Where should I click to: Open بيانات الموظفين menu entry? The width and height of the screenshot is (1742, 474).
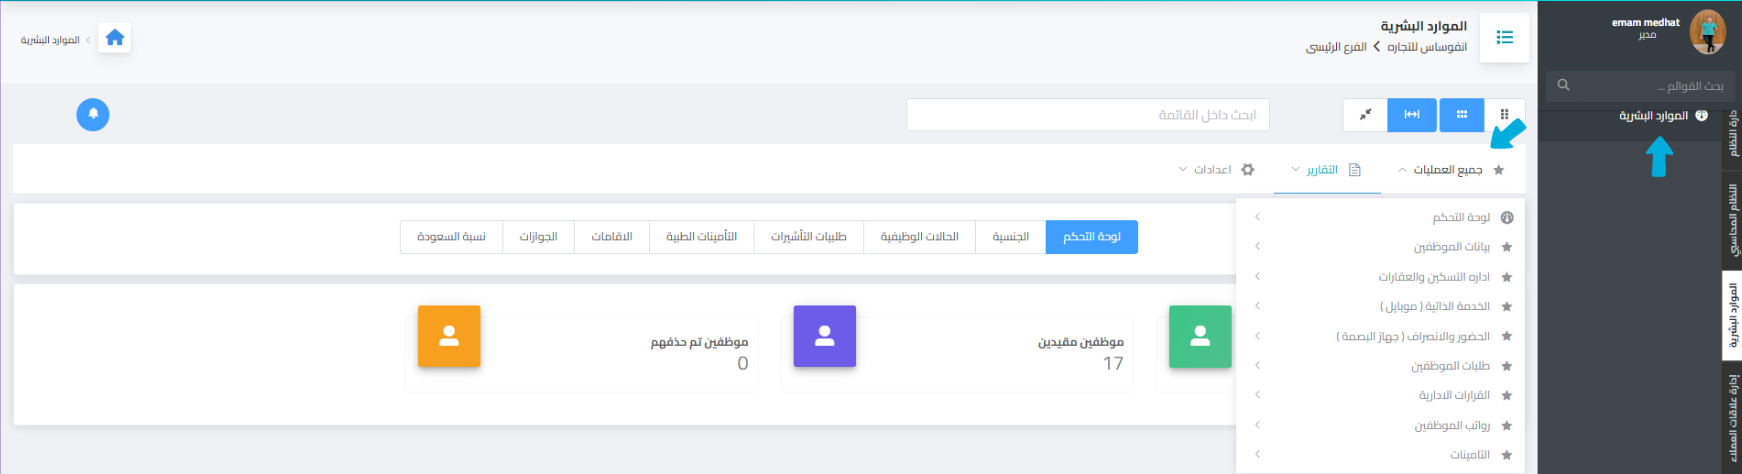1451,247
